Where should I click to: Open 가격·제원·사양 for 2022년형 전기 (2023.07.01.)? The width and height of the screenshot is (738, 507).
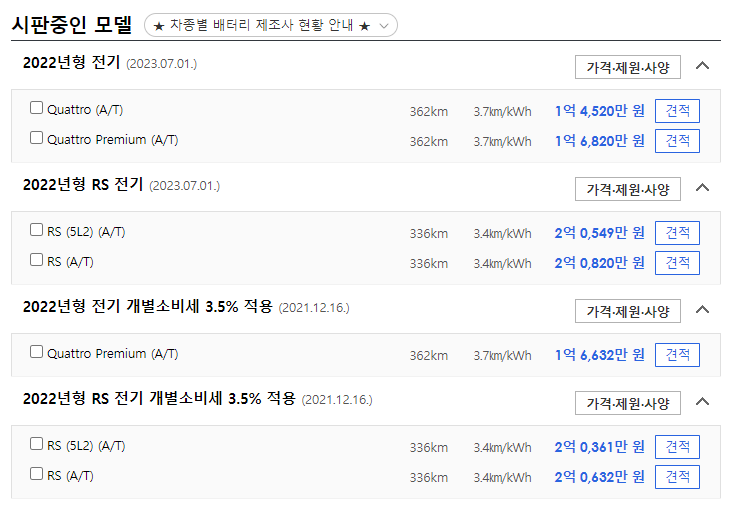click(x=628, y=67)
